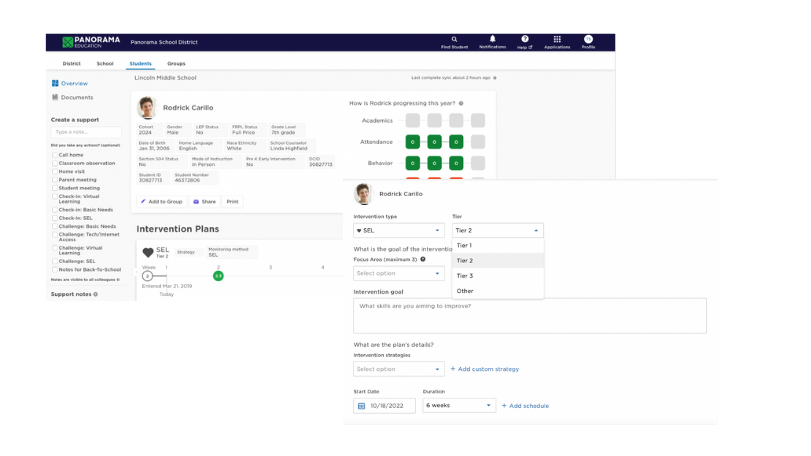Check the Student meeting checkbox
The height and width of the screenshot is (456, 811).
pos(55,188)
